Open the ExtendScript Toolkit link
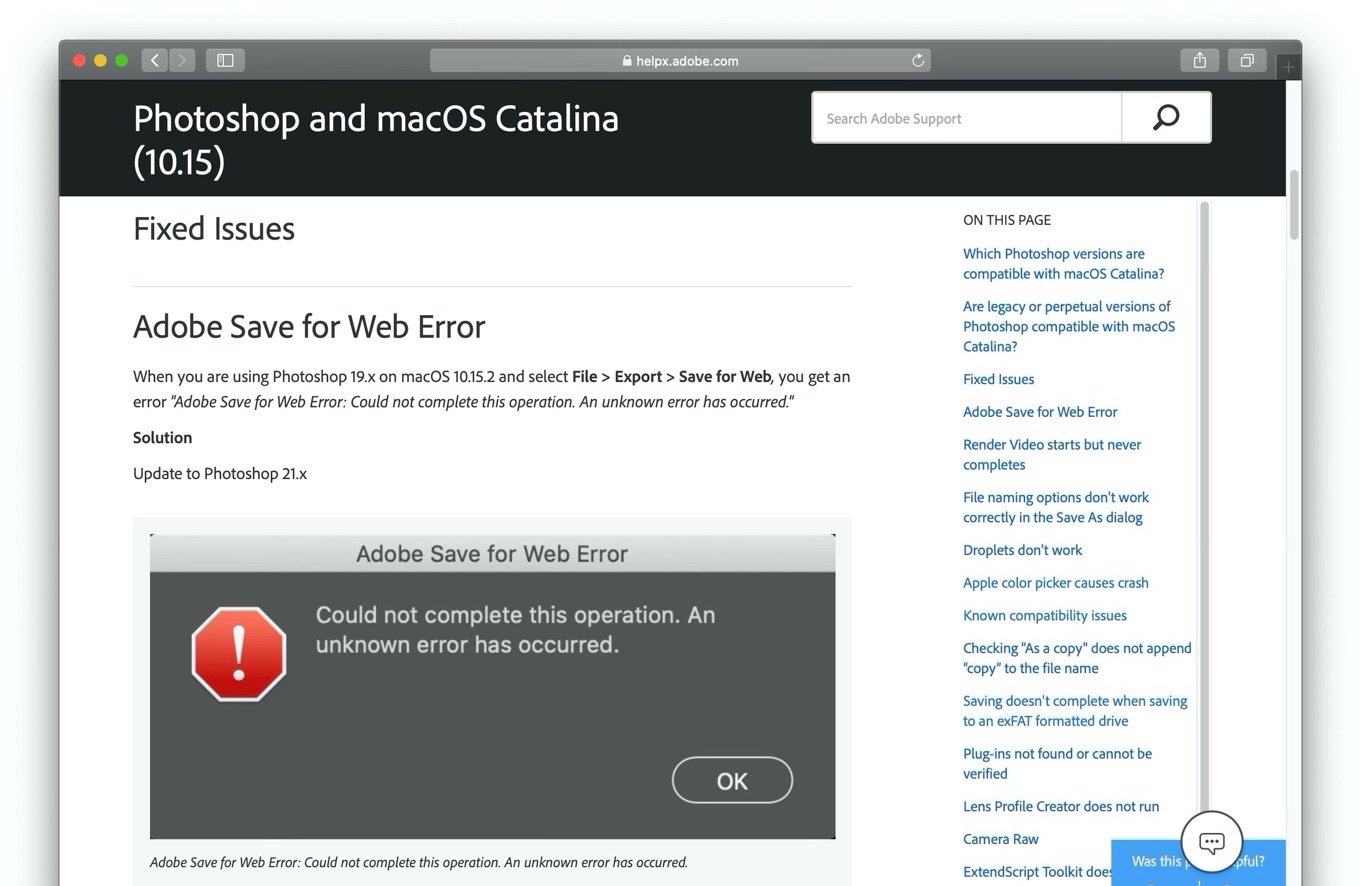Screen dimensions: 1360x886 pyautogui.click(x=1037, y=872)
